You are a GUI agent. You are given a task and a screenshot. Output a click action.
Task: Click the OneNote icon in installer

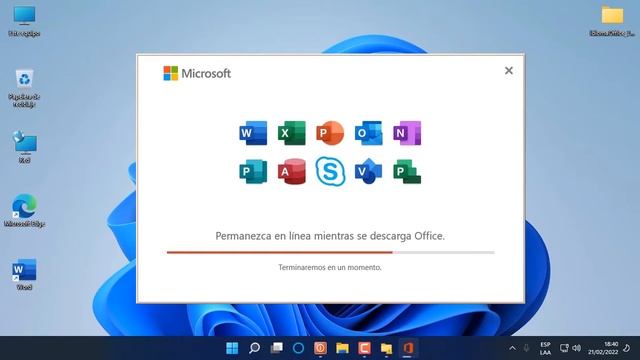click(x=407, y=133)
